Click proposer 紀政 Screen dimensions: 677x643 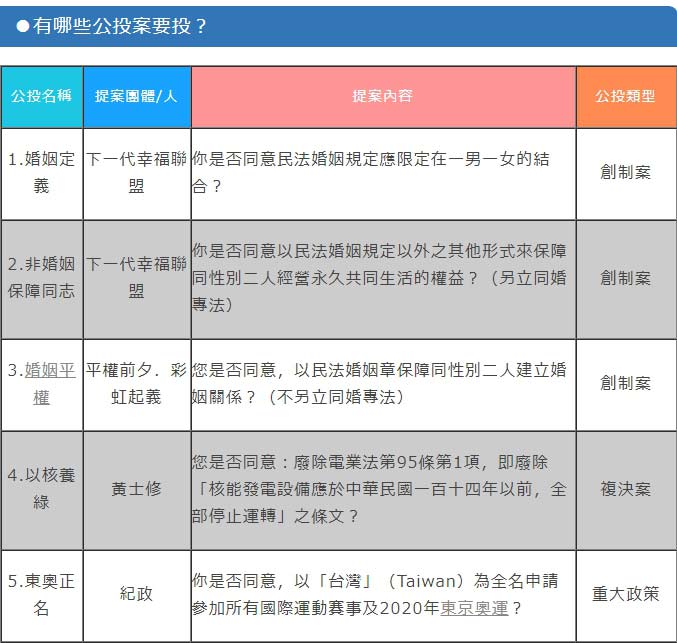coord(136,594)
